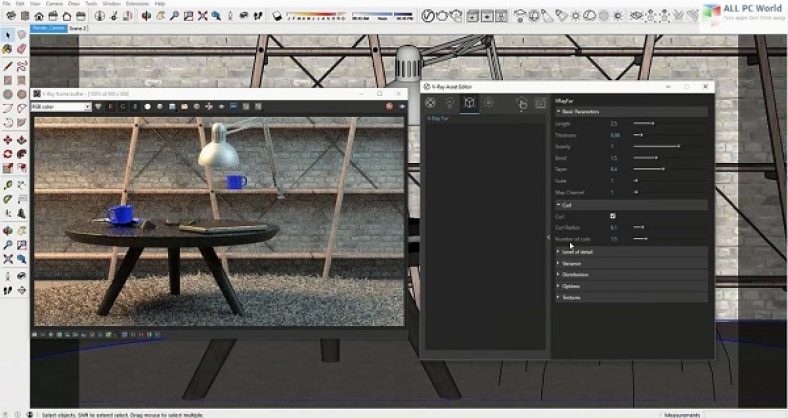
Task: Expand the Variance section
Action: [631, 263]
